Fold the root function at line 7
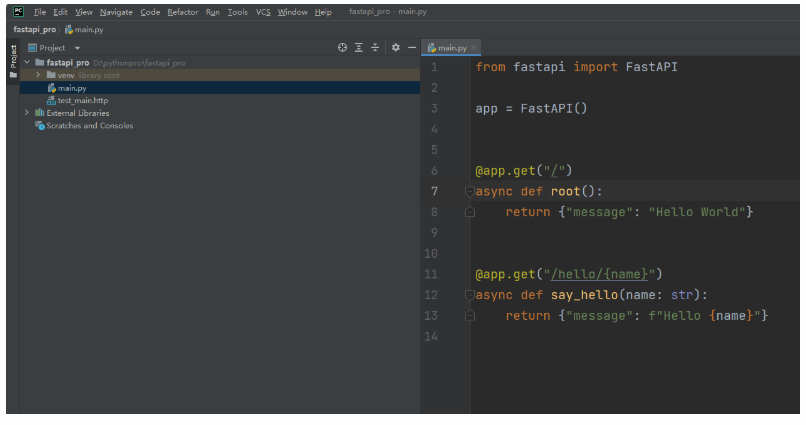 click(469, 192)
